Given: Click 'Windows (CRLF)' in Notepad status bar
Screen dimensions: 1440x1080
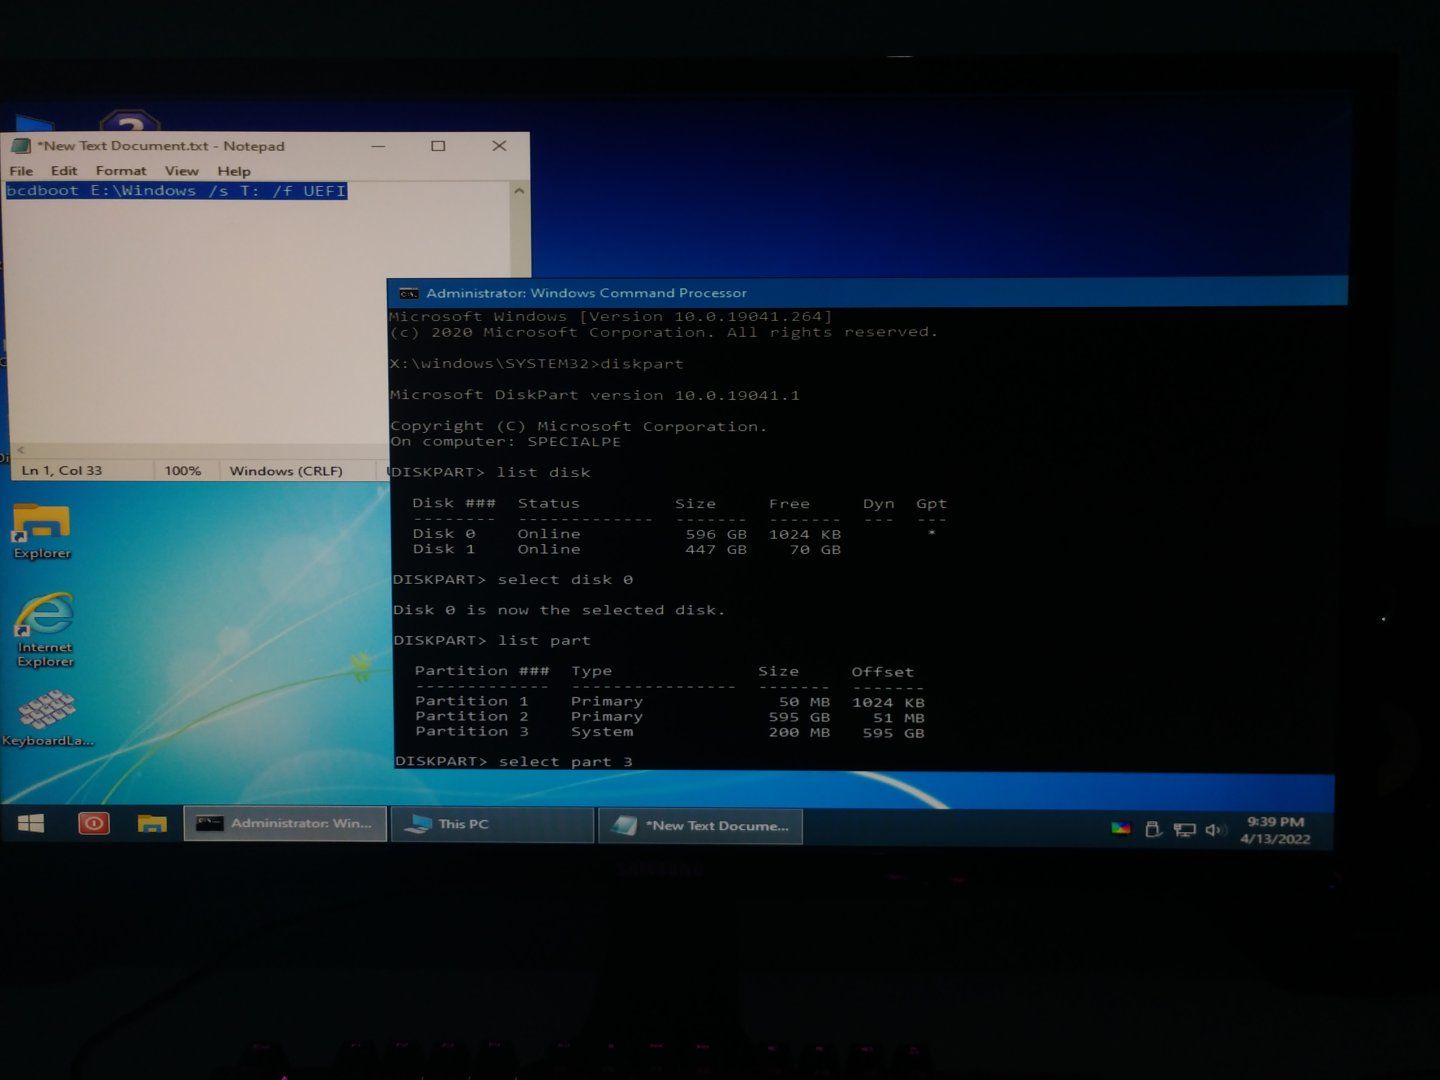Looking at the screenshot, I should 286,470.
